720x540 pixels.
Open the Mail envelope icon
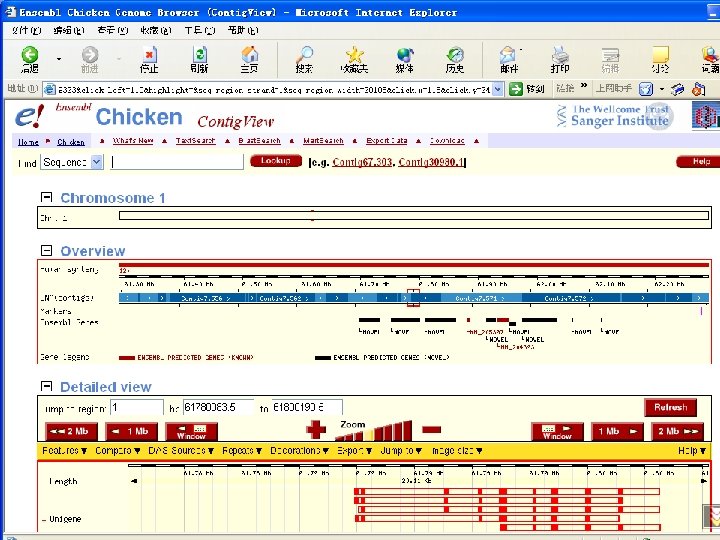508,55
